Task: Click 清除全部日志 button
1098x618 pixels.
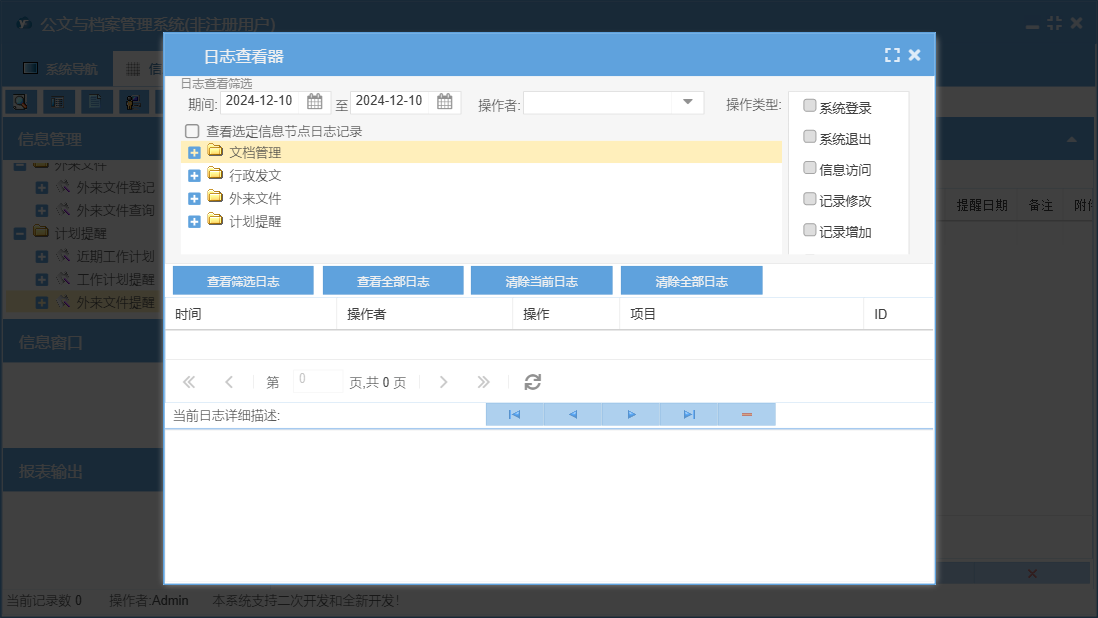Action: point(691,281)
